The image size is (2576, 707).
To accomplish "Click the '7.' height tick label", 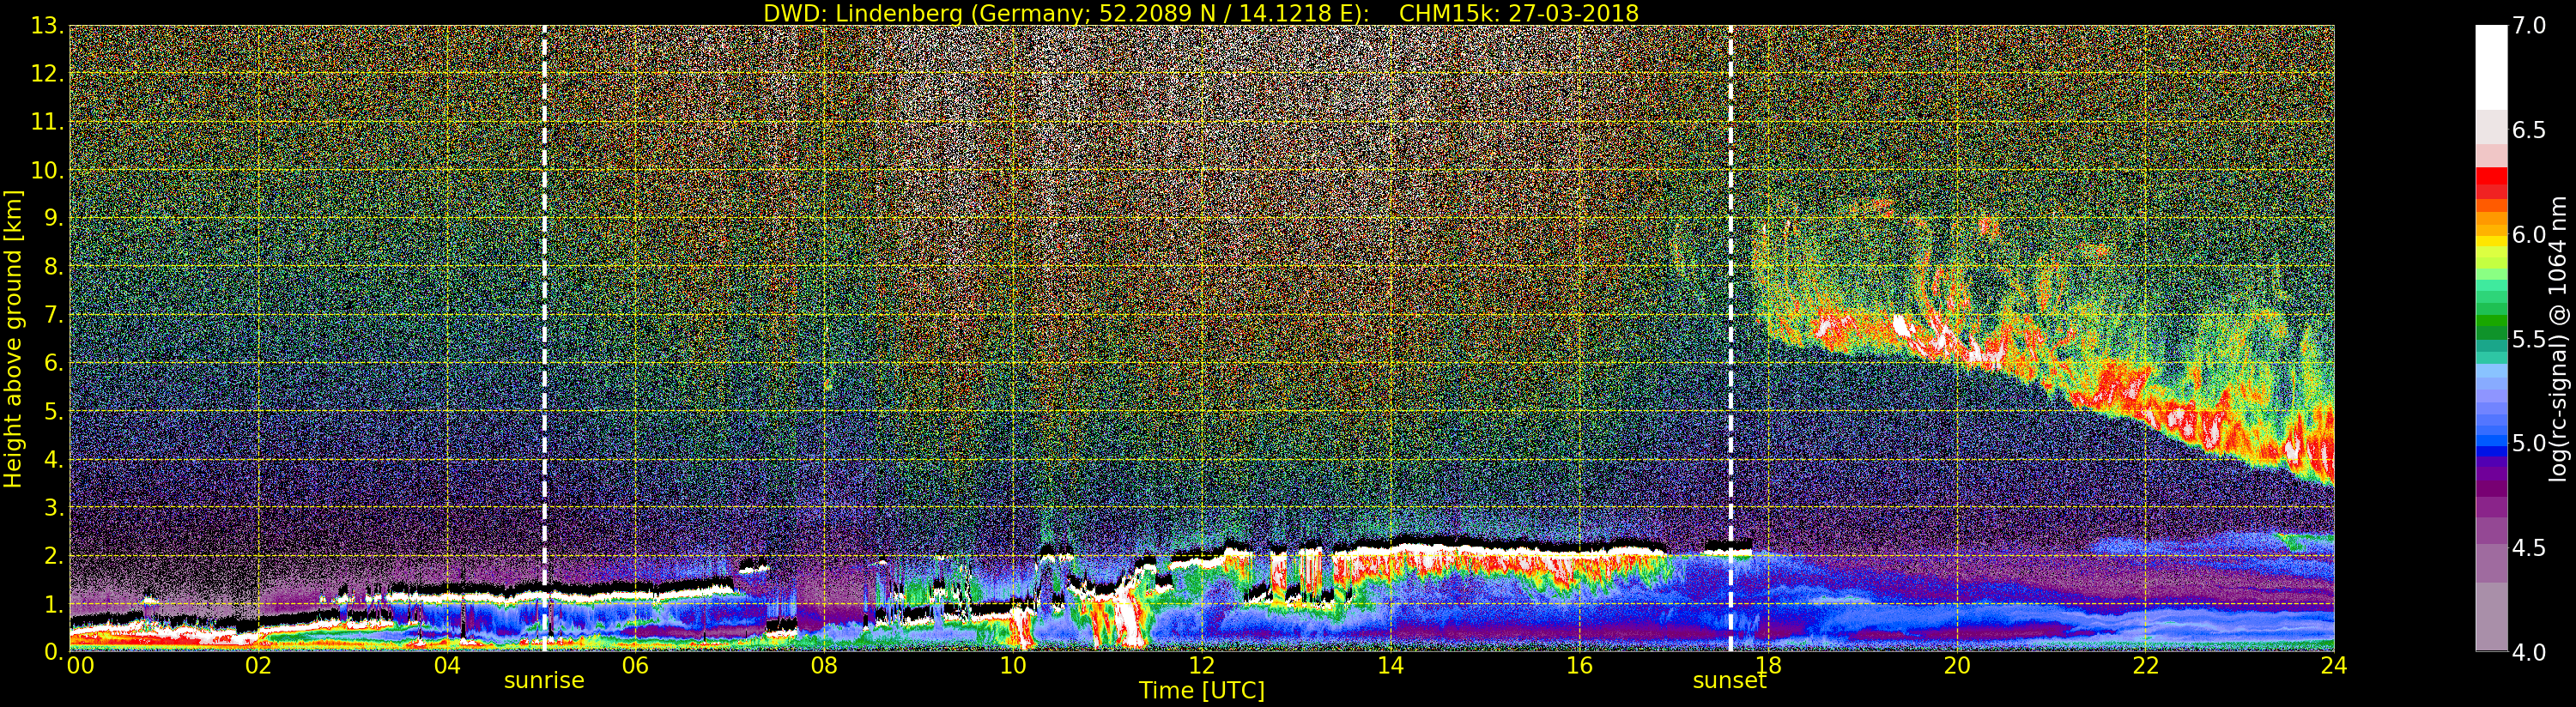I will (x=54, y=315).
